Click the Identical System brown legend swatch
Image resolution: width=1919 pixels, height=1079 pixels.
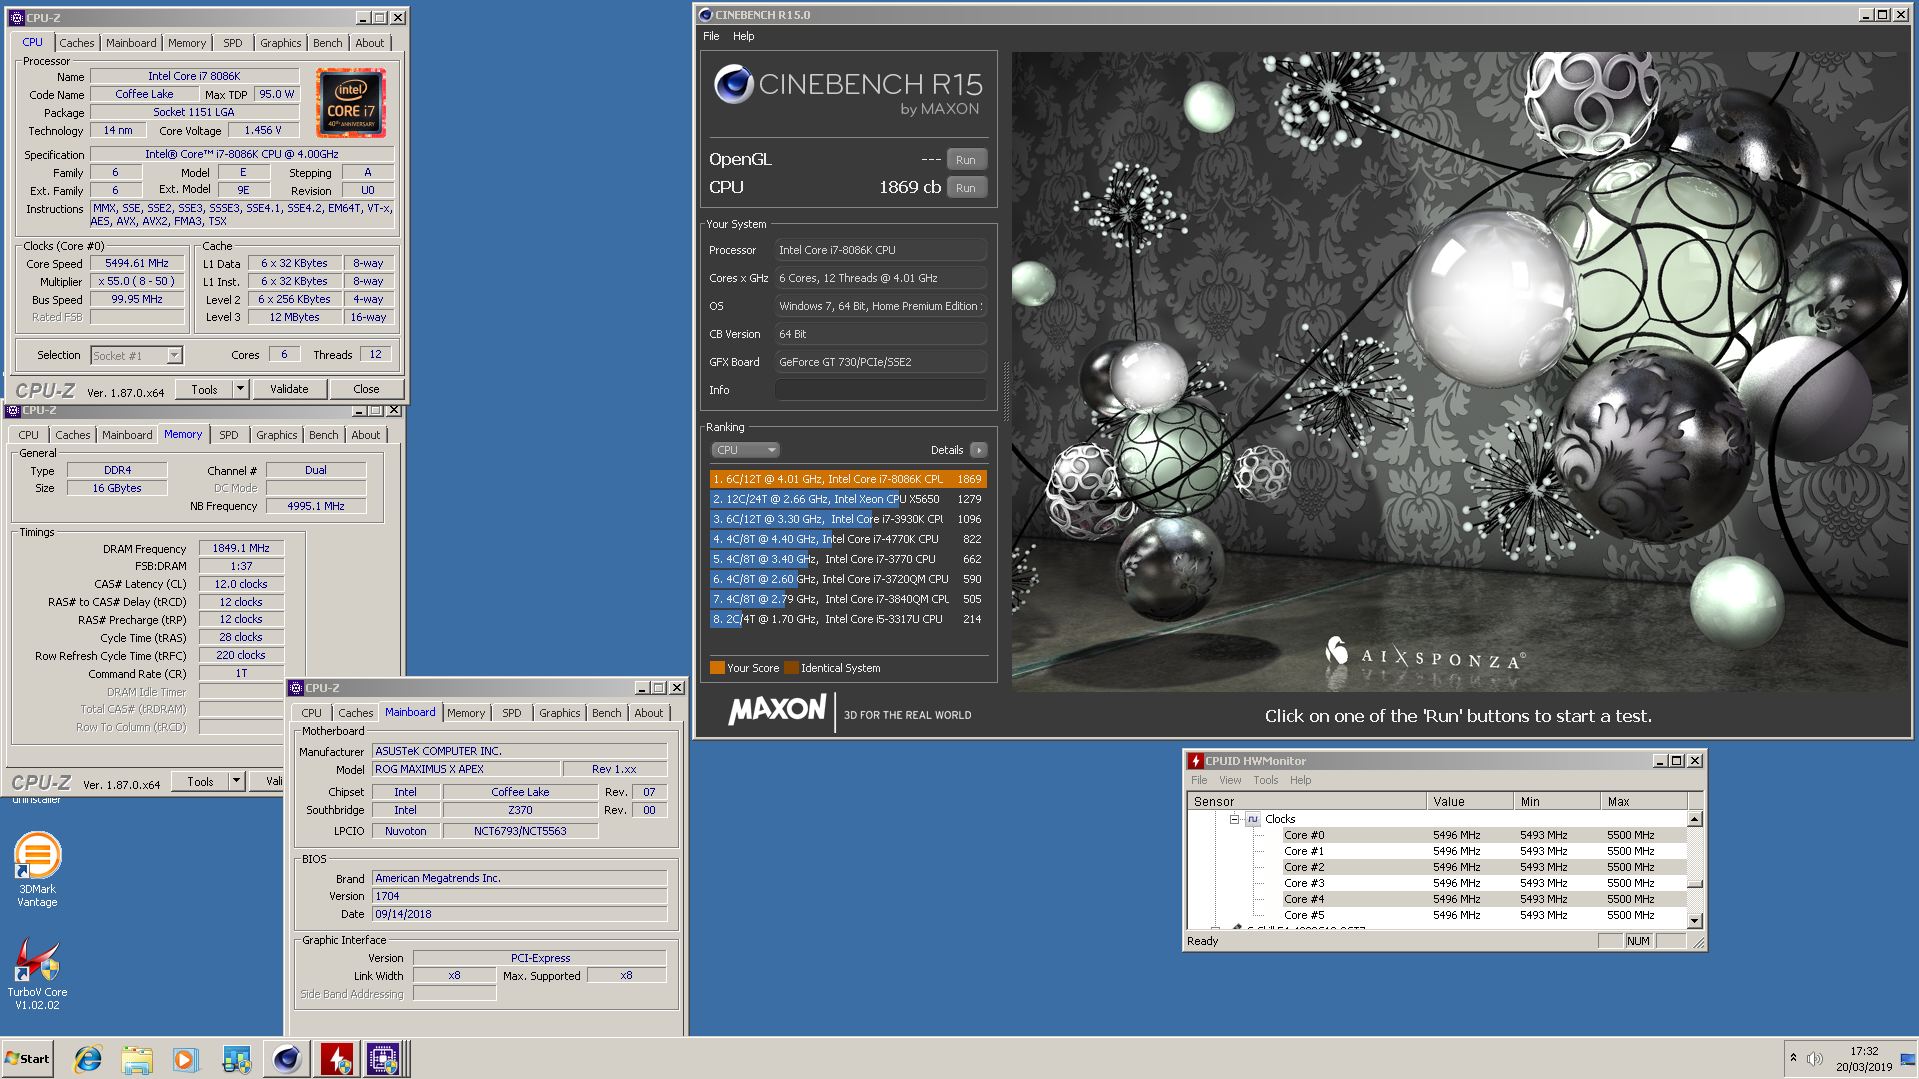tap(791, 668)
